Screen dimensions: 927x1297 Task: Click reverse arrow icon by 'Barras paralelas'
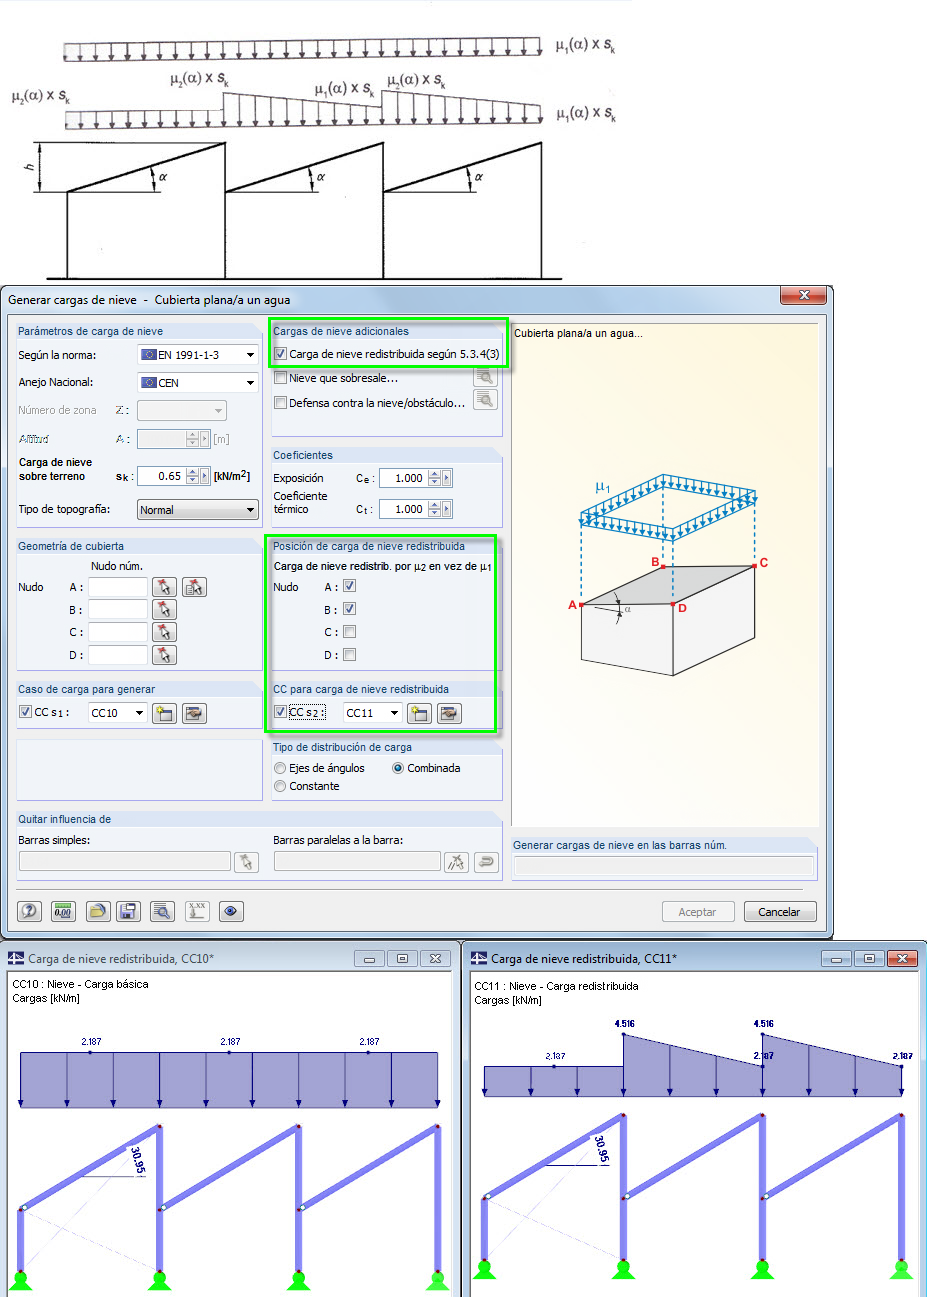click(x=486, y=862)
